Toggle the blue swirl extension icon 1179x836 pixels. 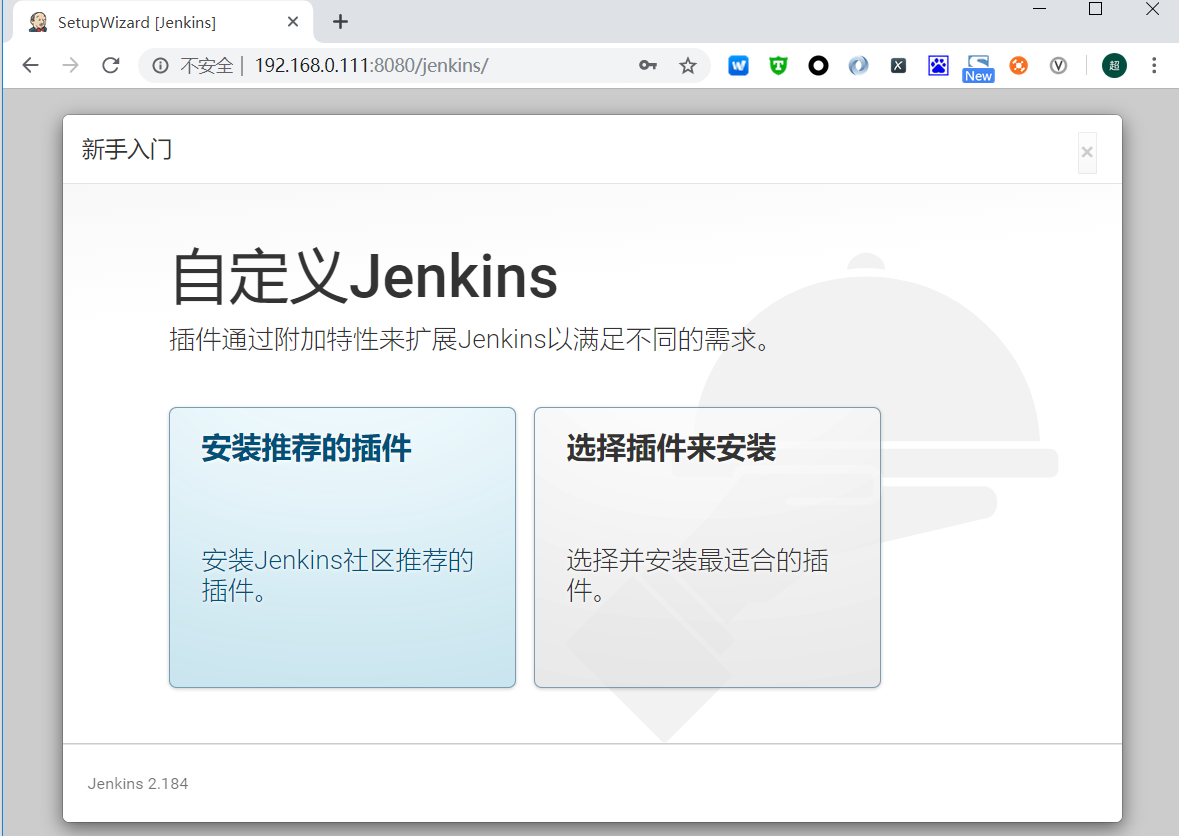tap(858, 65)
